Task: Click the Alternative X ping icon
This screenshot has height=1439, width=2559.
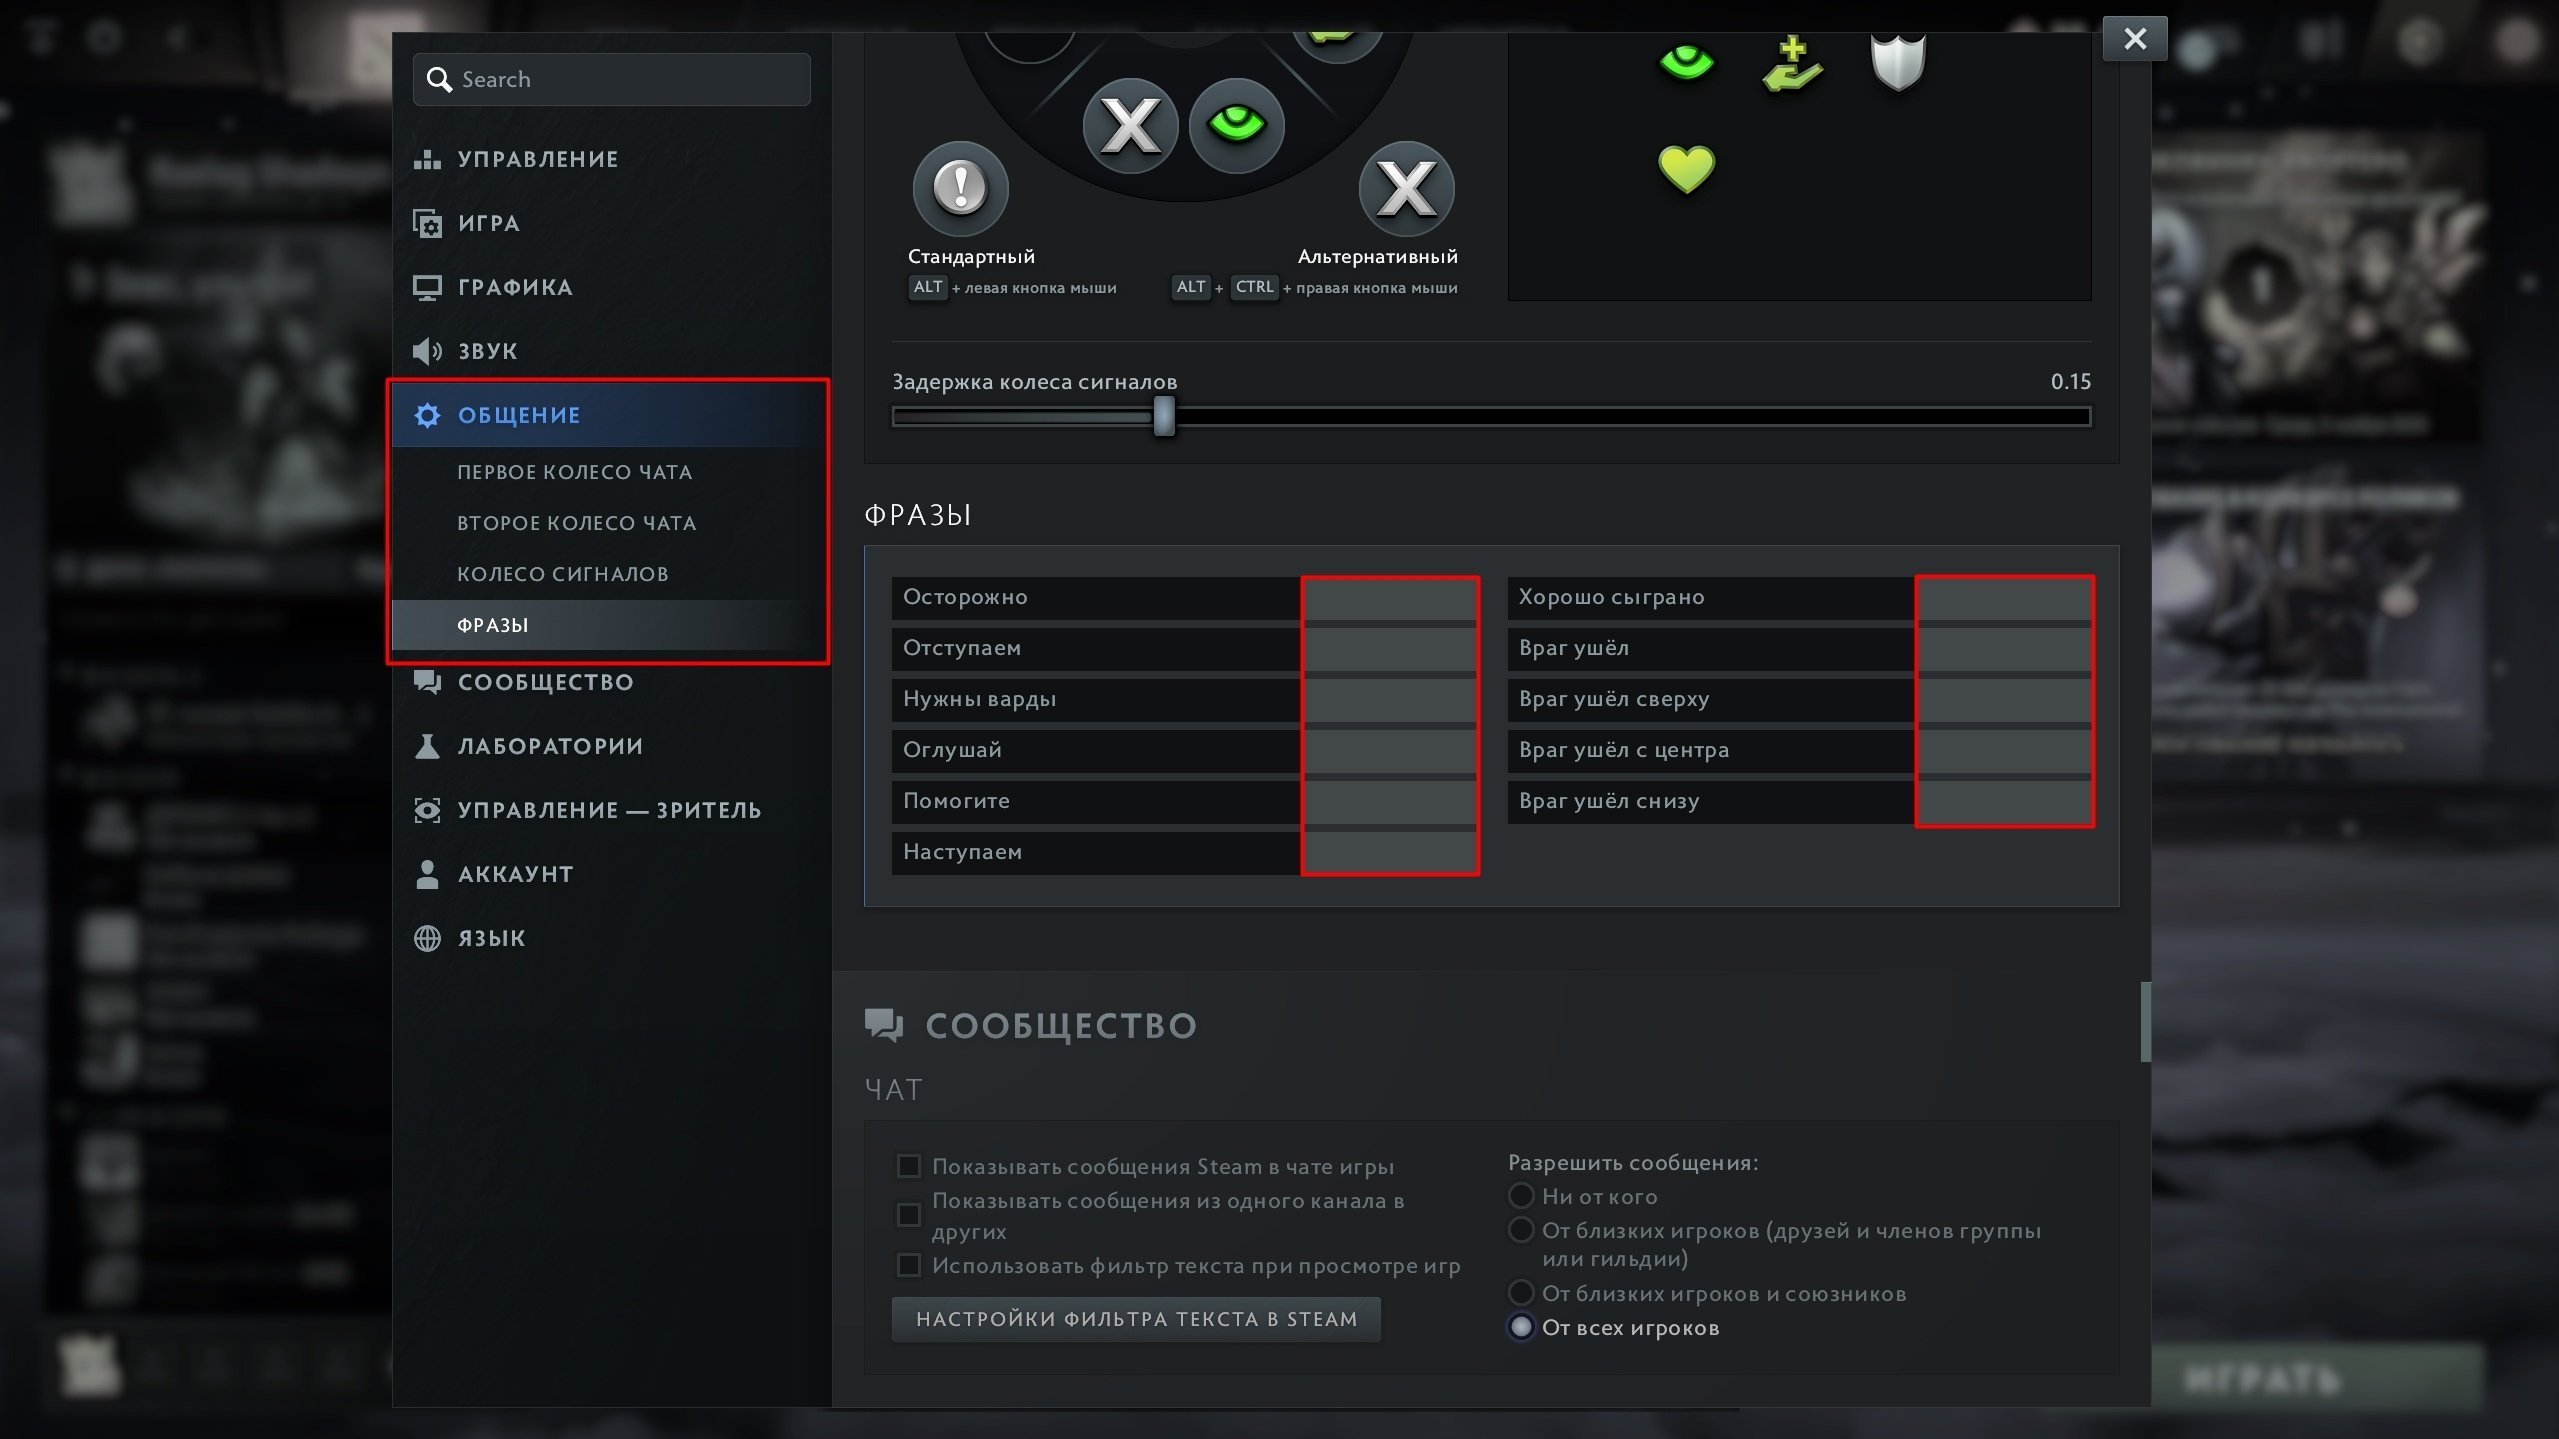Action: pos(1406,188)
